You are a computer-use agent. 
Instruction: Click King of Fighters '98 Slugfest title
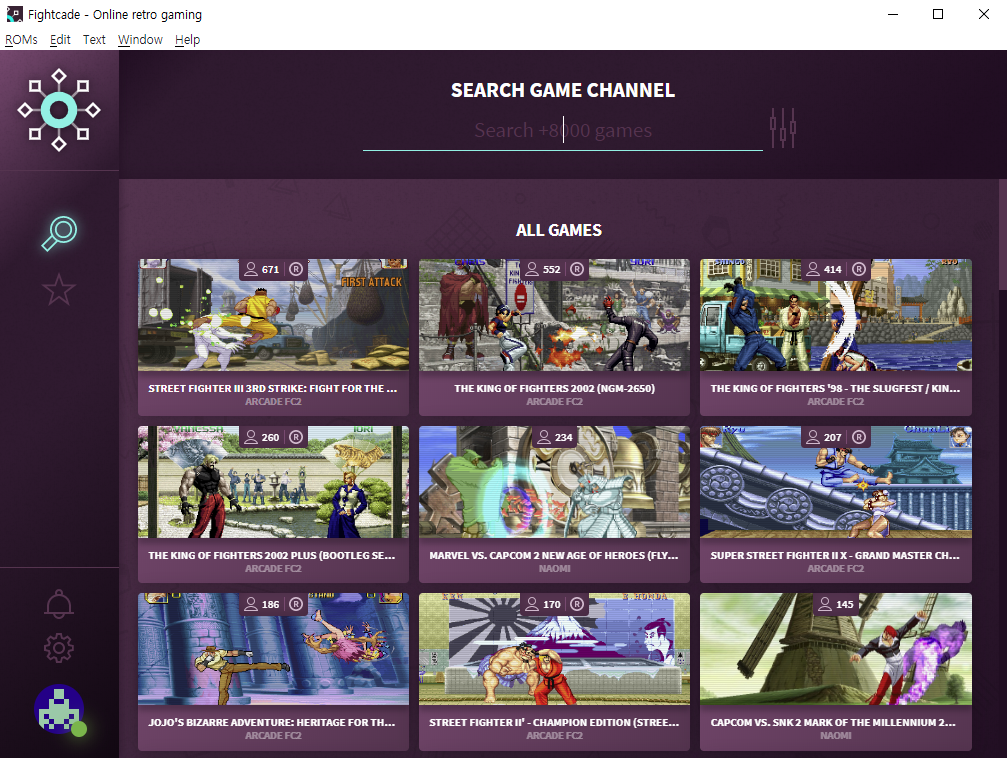[x=836, y=388]
